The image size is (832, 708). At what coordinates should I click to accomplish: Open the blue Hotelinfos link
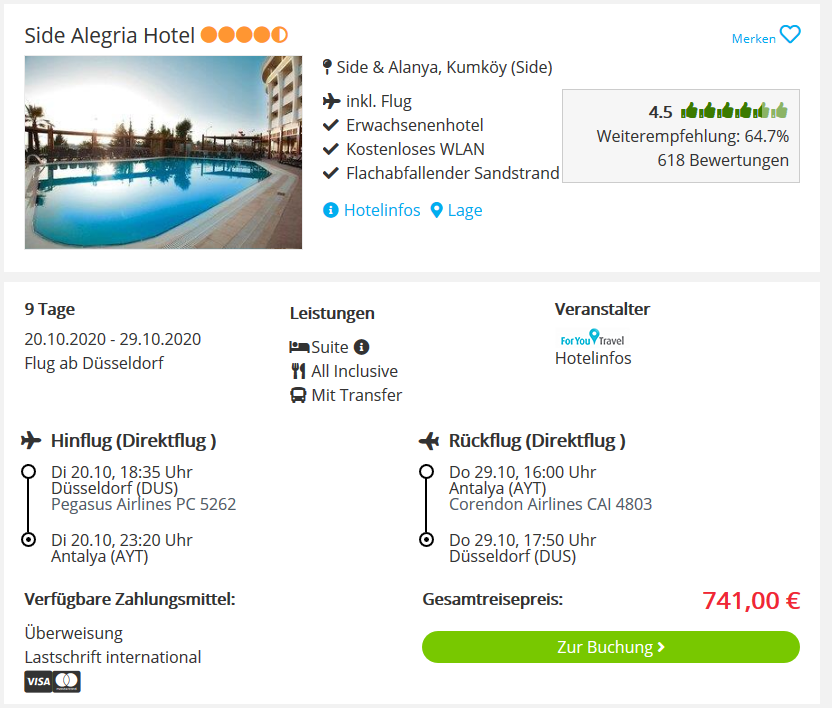click(382, 210)
